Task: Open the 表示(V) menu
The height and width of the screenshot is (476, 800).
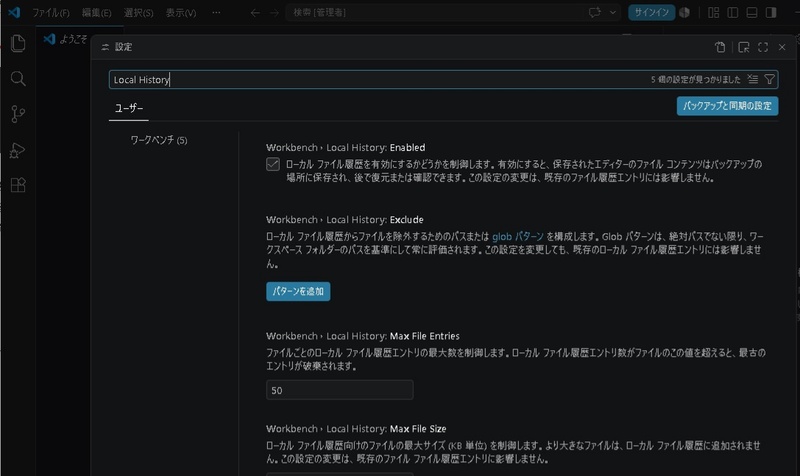Action: coord(181,13)
